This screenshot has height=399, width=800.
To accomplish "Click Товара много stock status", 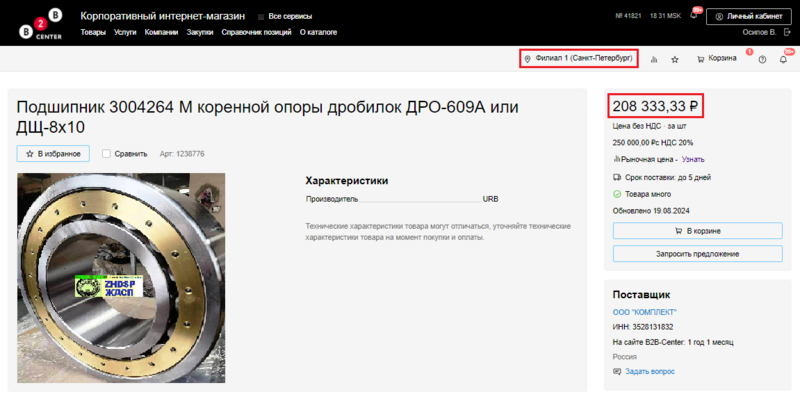I will pyautogui.click(x=647, y=194).
